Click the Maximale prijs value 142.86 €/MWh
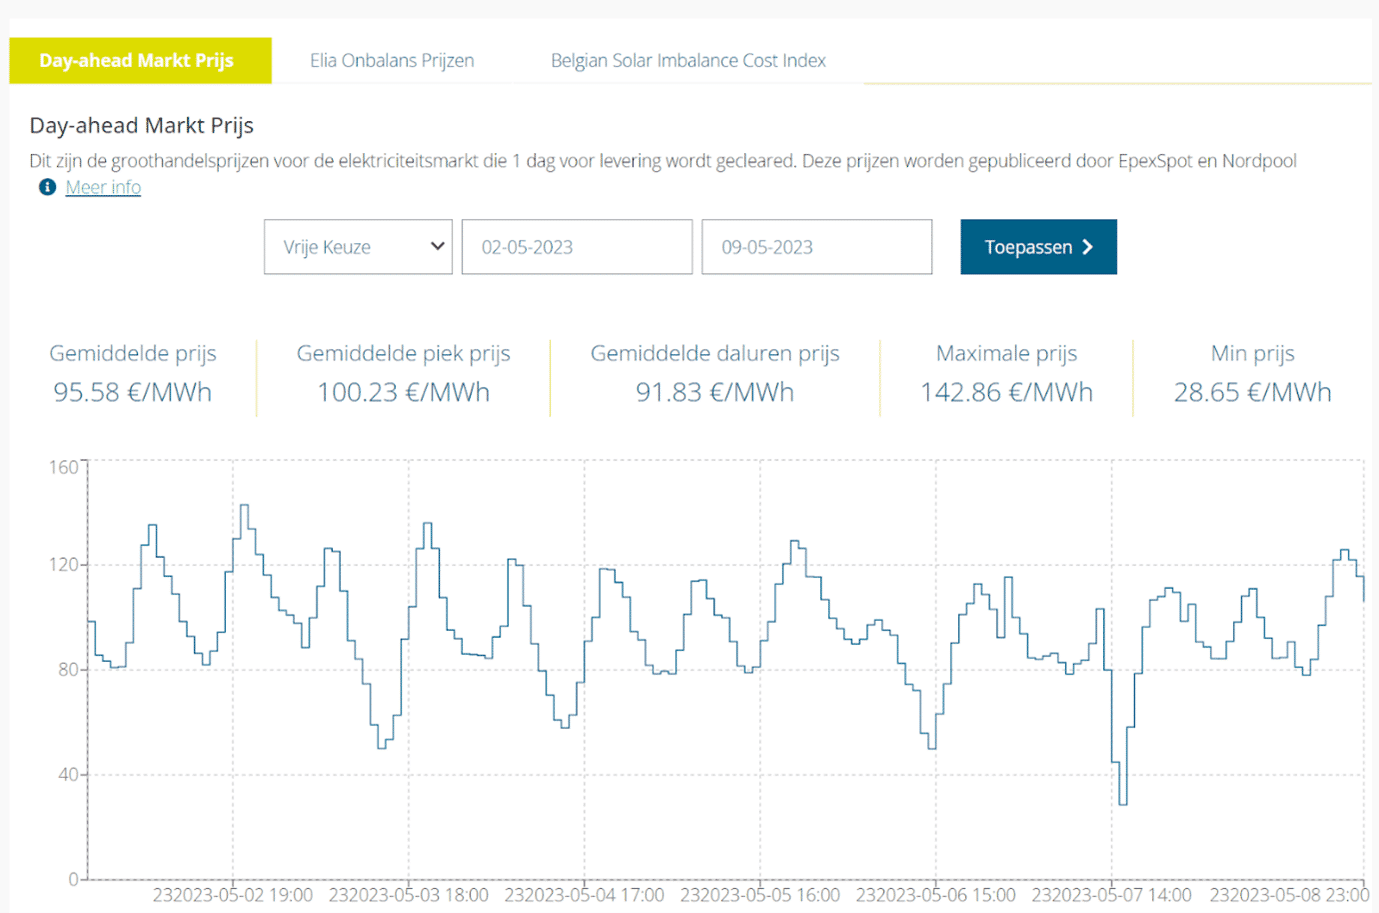This screenshot has height=913, width=1379. [1006, 392]
